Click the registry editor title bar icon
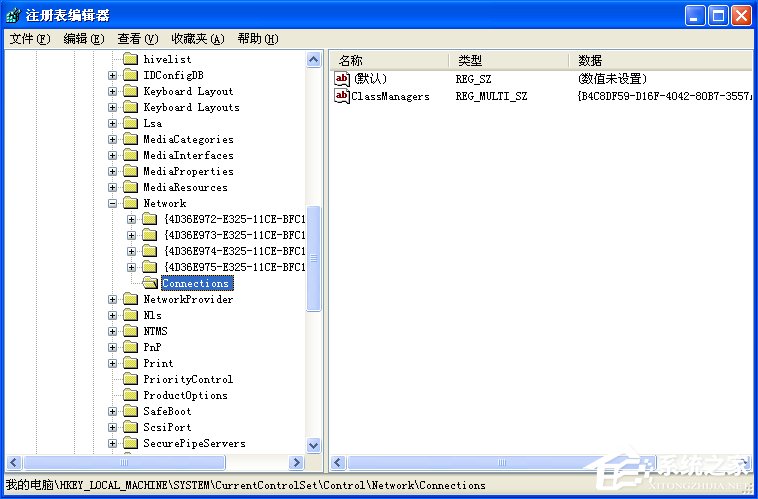The width and height of the screenshot is (758, 499). pyautogui.click(x=13, y=15)
